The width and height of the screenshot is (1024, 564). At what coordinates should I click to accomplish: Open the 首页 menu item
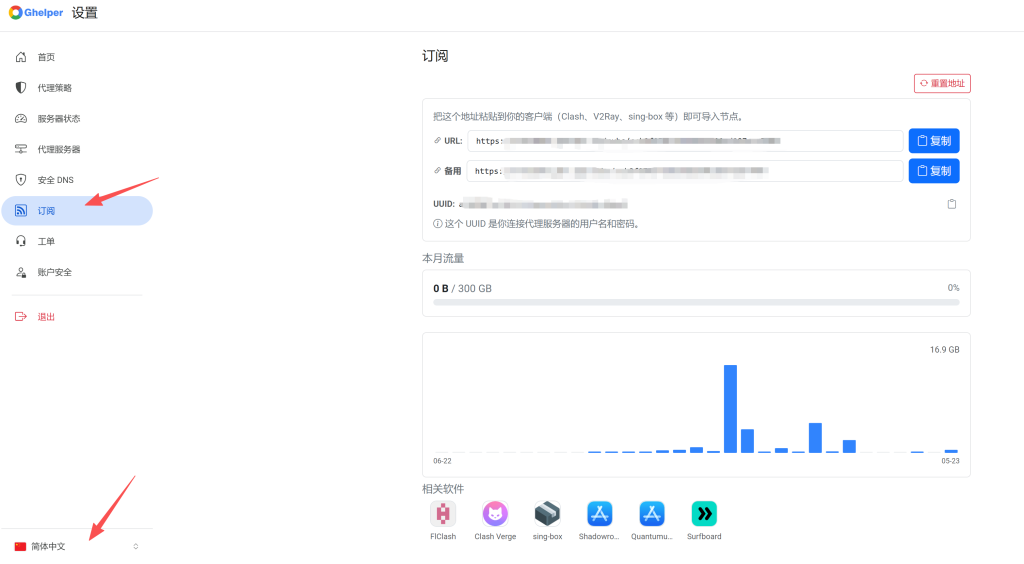click(x=77, y=57)
